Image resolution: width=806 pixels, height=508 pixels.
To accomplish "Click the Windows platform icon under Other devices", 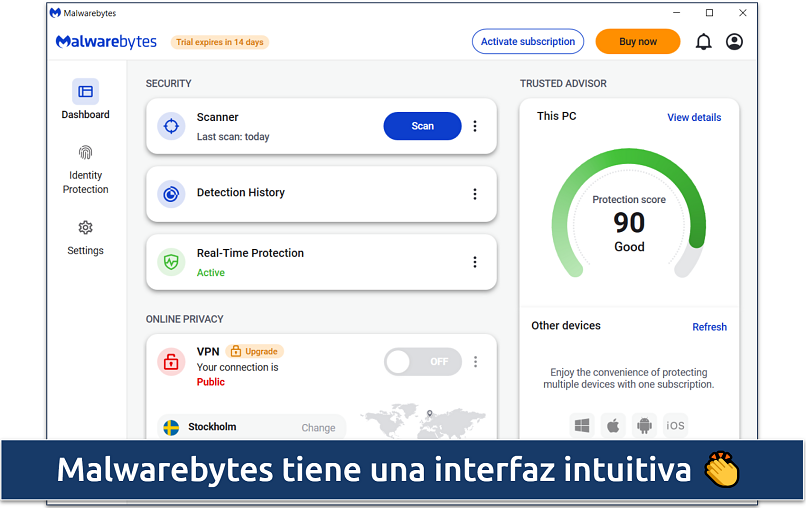I will pos(582,425).
